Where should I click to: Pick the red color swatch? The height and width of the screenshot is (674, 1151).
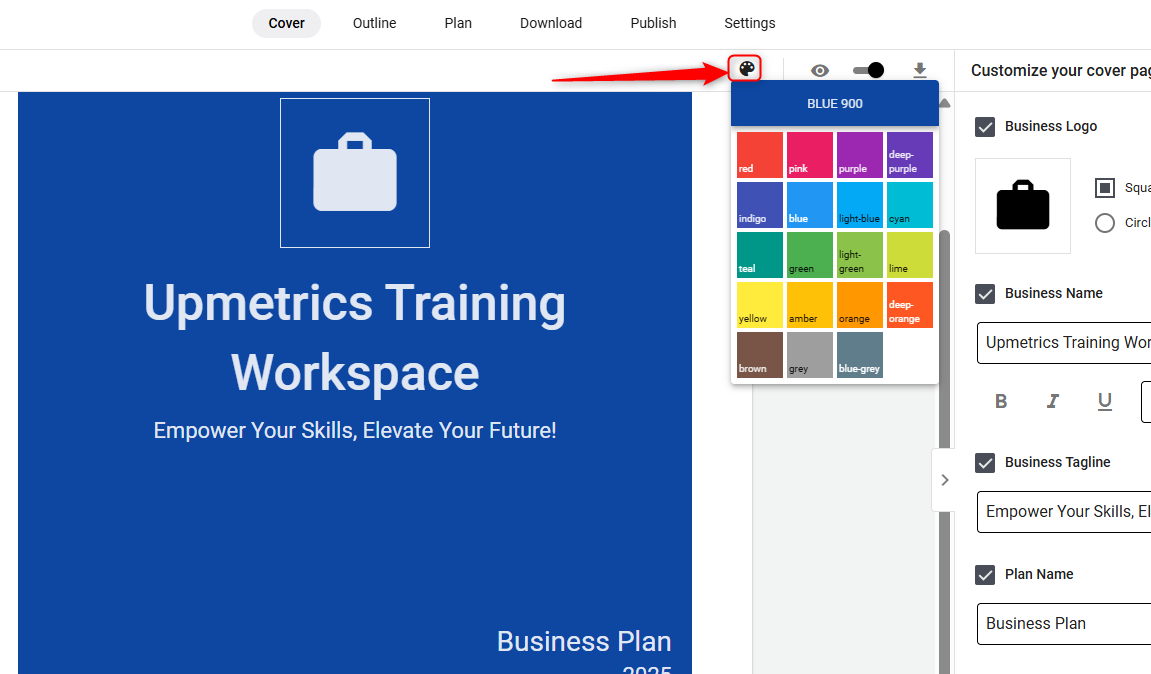[760, 155]
